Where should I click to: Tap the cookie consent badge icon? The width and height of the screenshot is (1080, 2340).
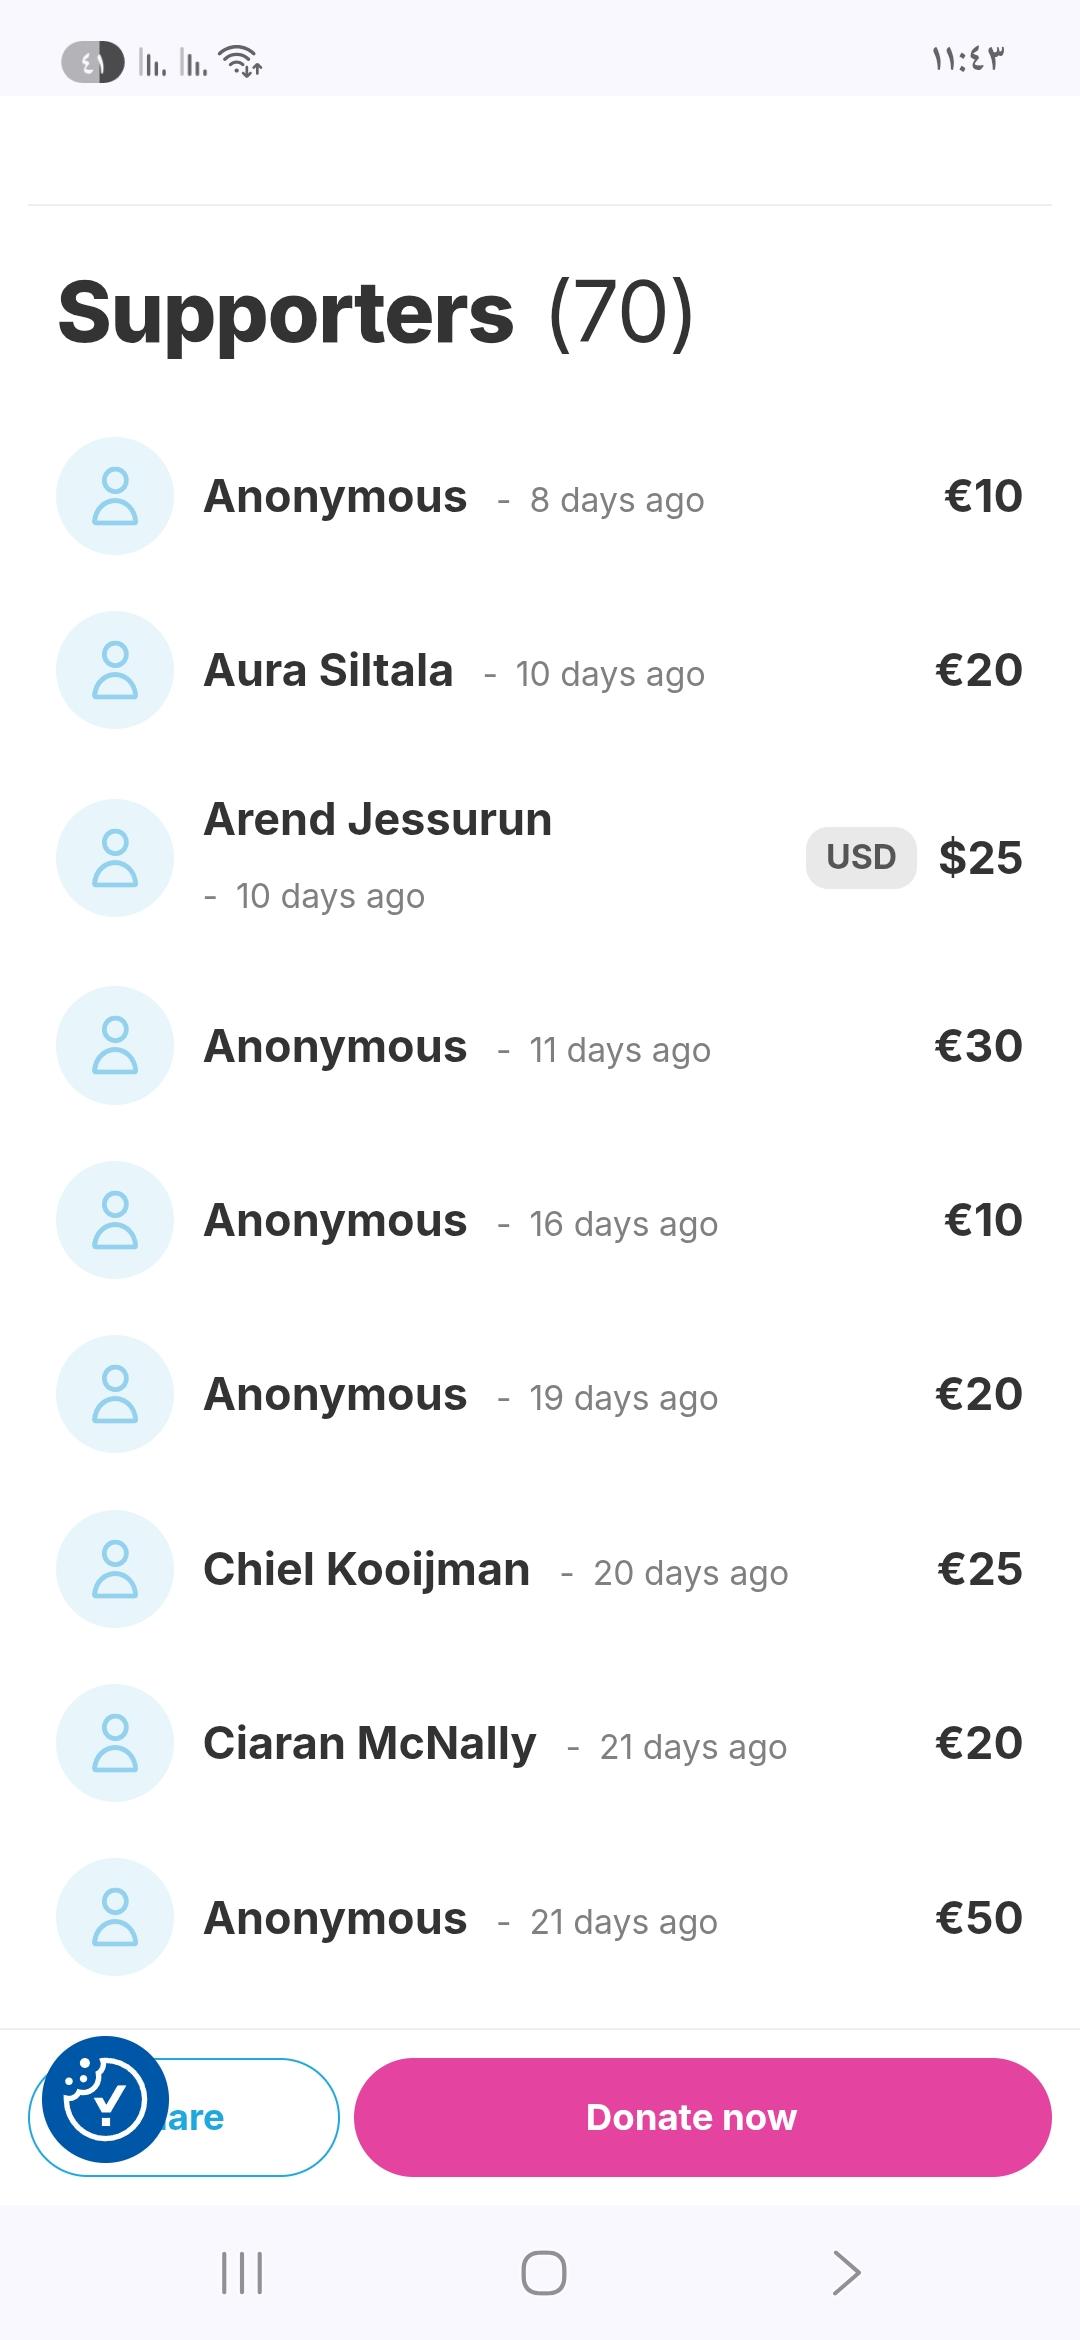[105, 2099]
